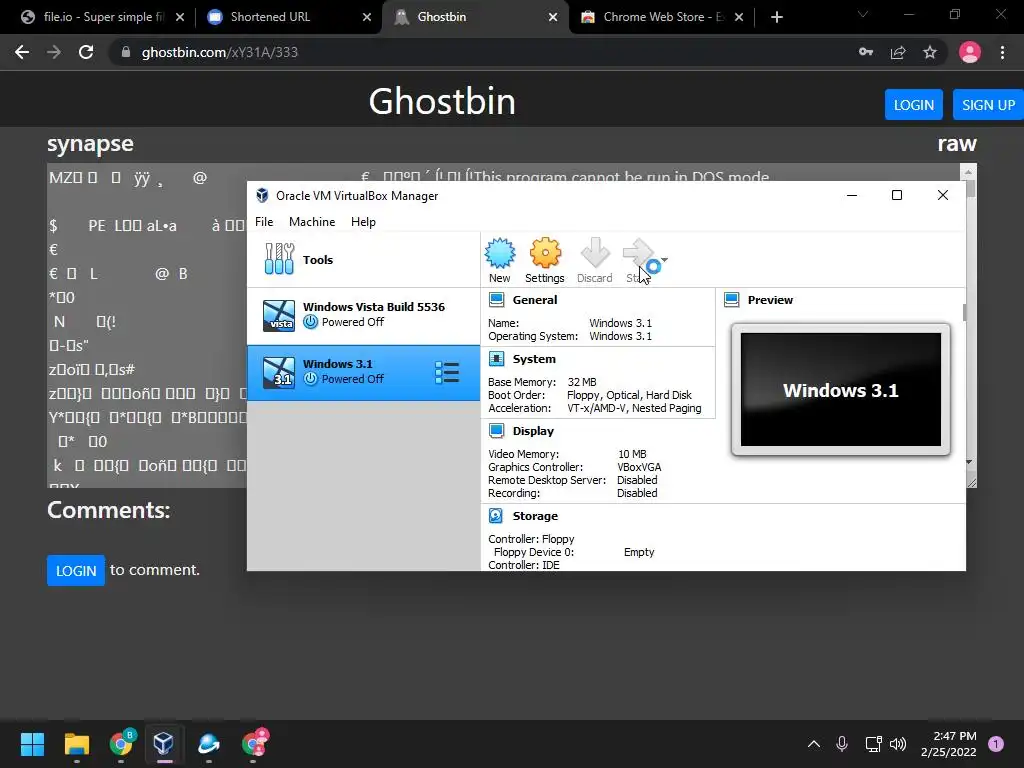The width and height of the screenshot is (1024, 768).
Task: Open the Help menu in VirtualBox
Action: coord(363,222)
